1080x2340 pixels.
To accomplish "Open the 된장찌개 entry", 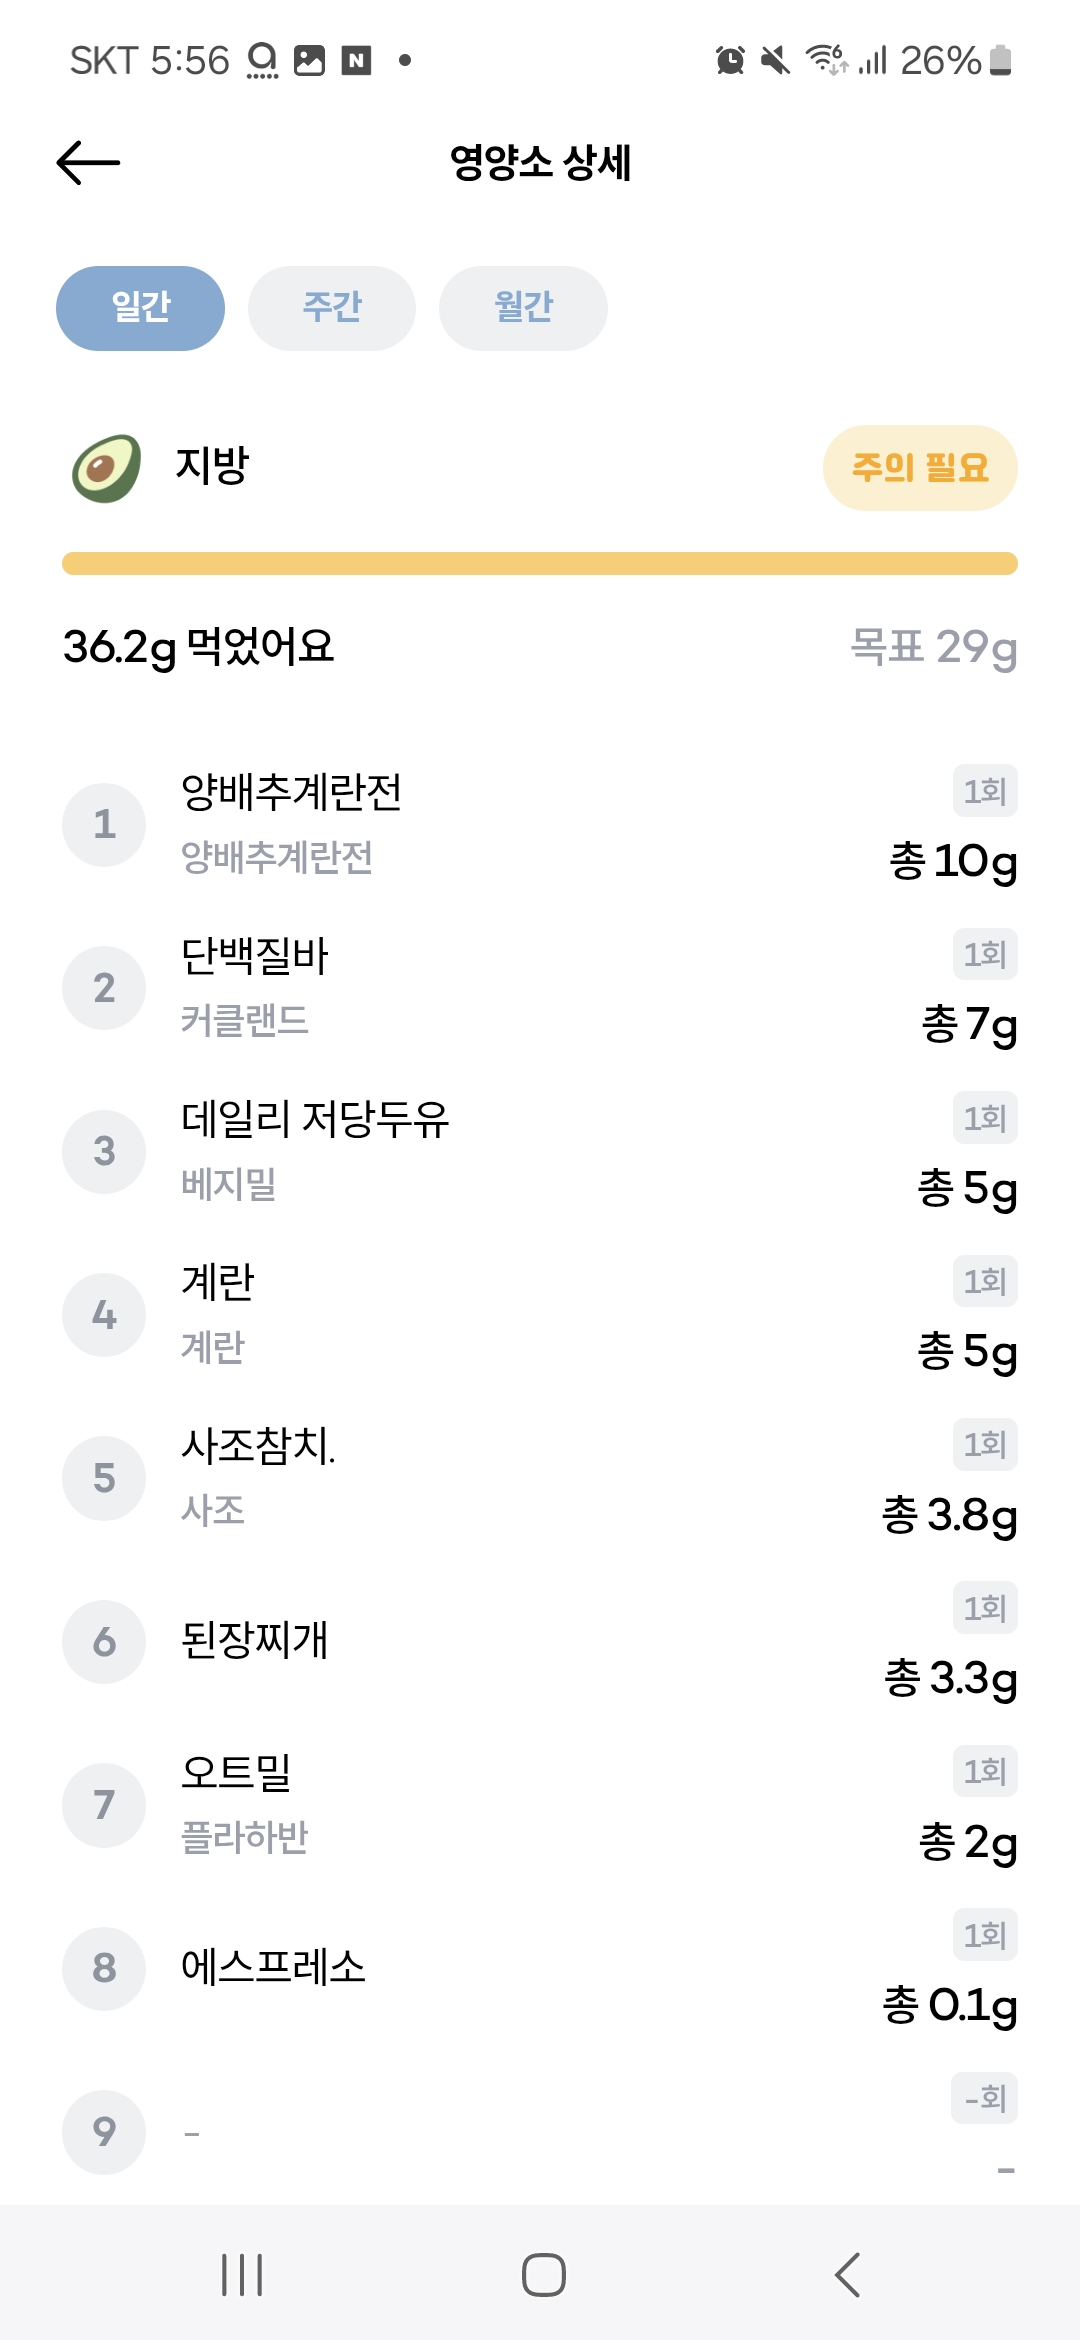I will pos(540,1641).
